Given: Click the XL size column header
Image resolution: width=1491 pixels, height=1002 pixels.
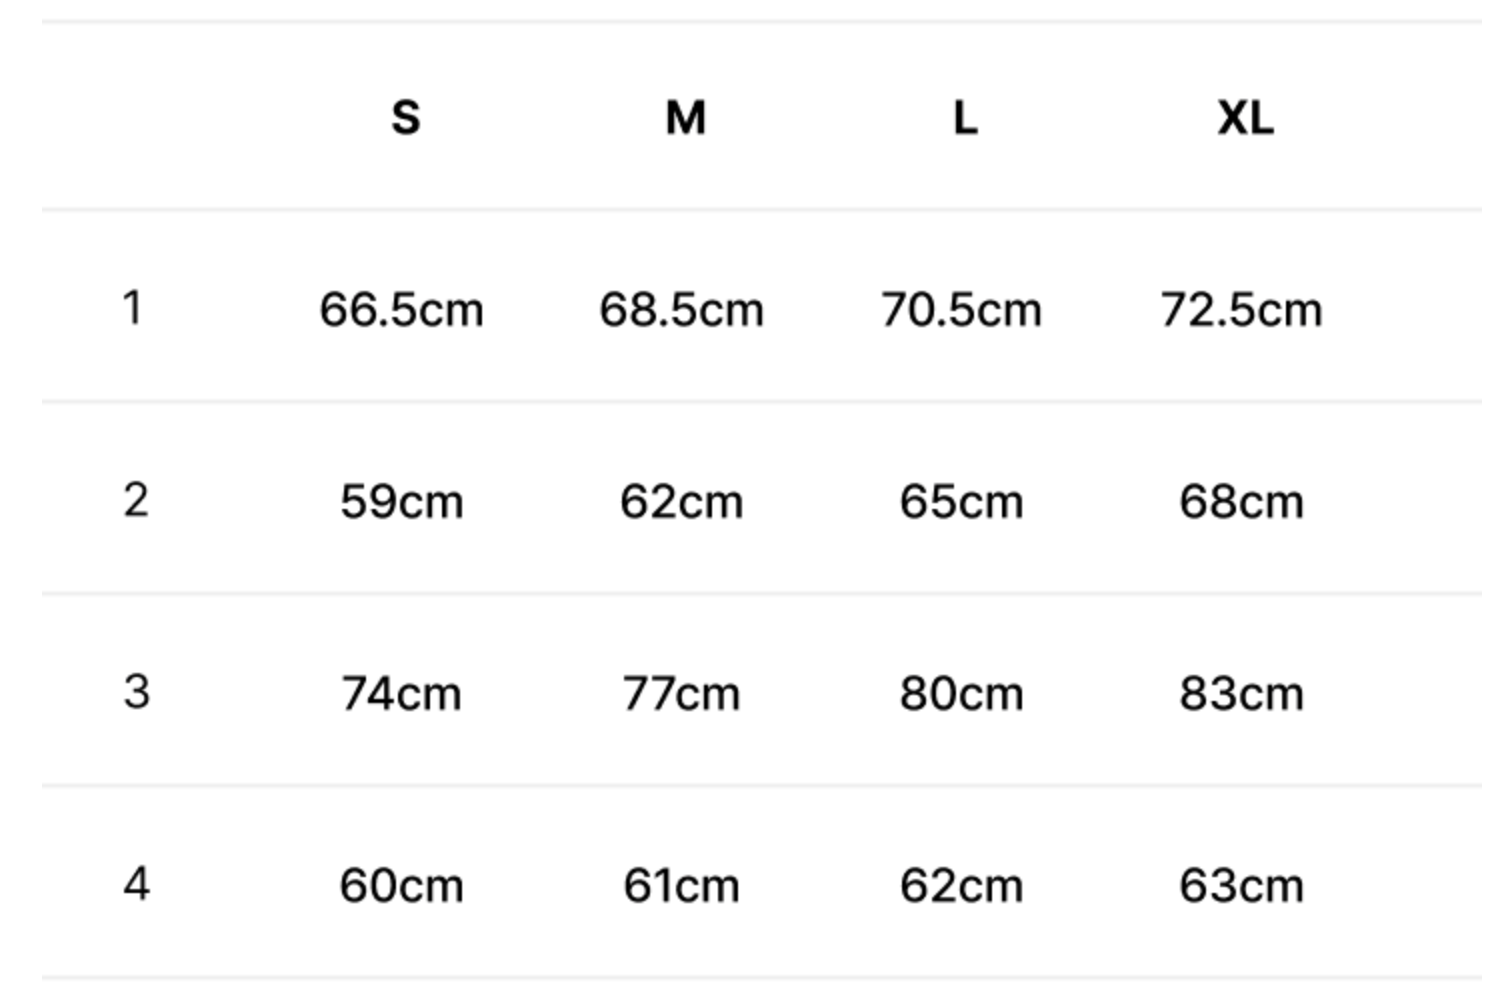Looking at the screenshot, I should coord(1245,118).
